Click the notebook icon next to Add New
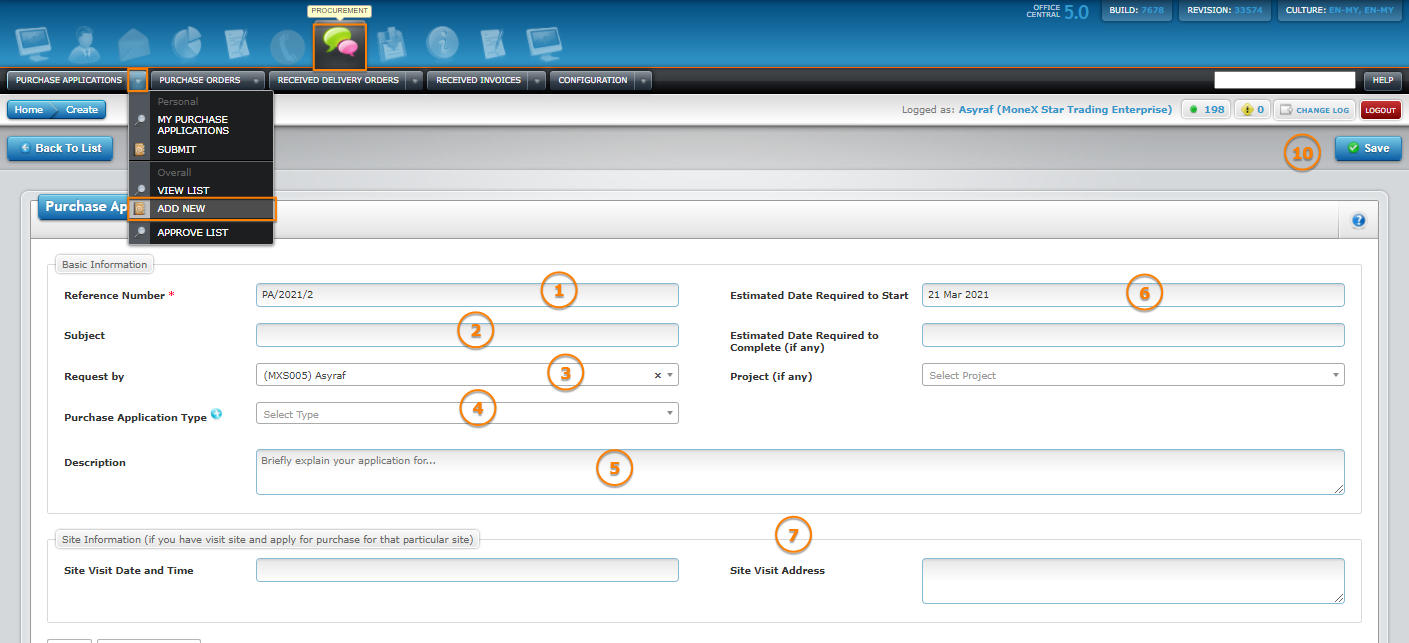 click(x=140, y=208)
